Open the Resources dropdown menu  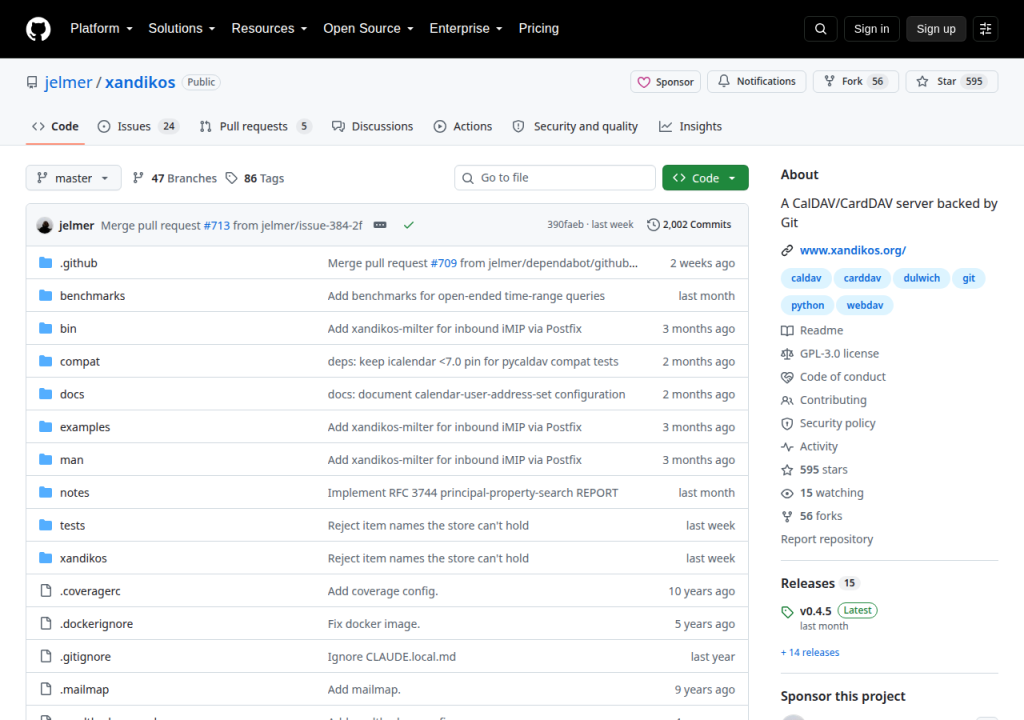click(x=269, y=29)
